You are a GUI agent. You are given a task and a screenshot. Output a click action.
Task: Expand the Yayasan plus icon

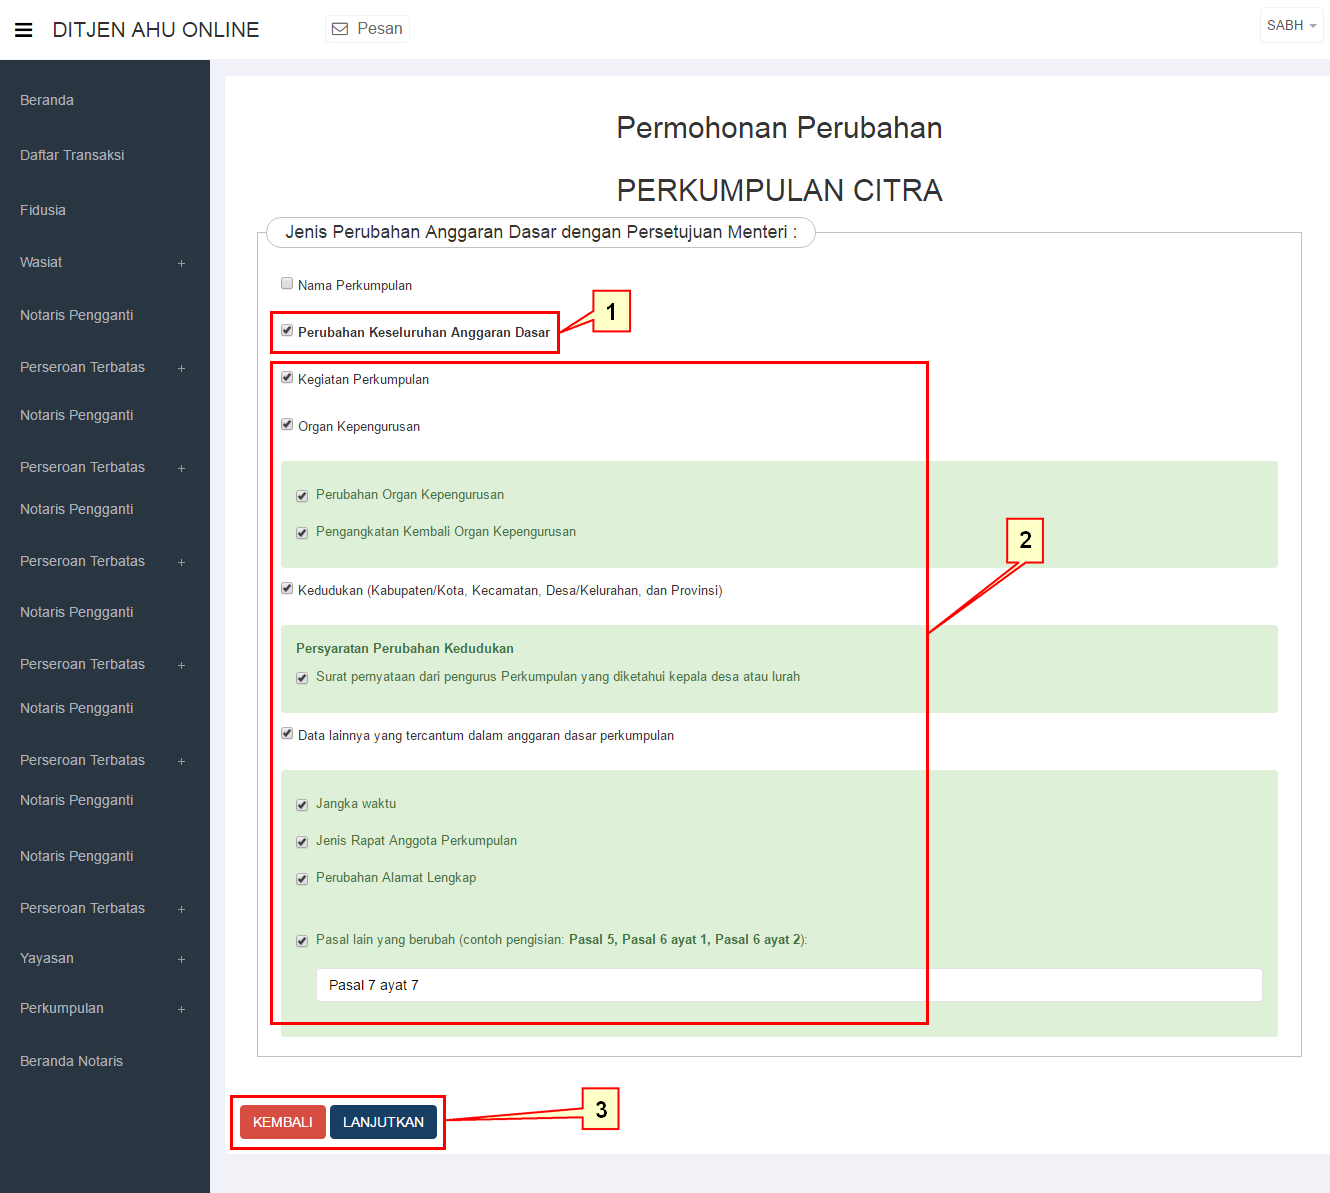coord(181,959)
